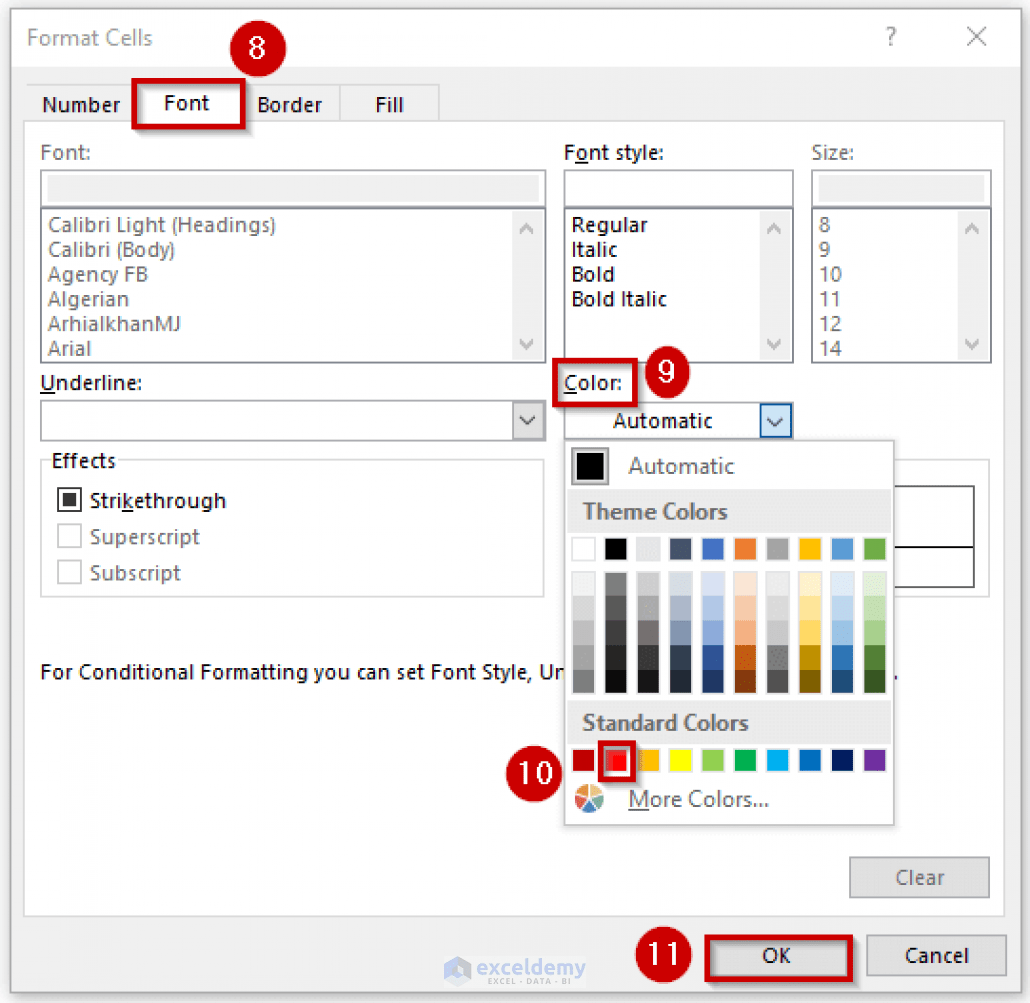Enable the Subscript effect

(70, 573)
